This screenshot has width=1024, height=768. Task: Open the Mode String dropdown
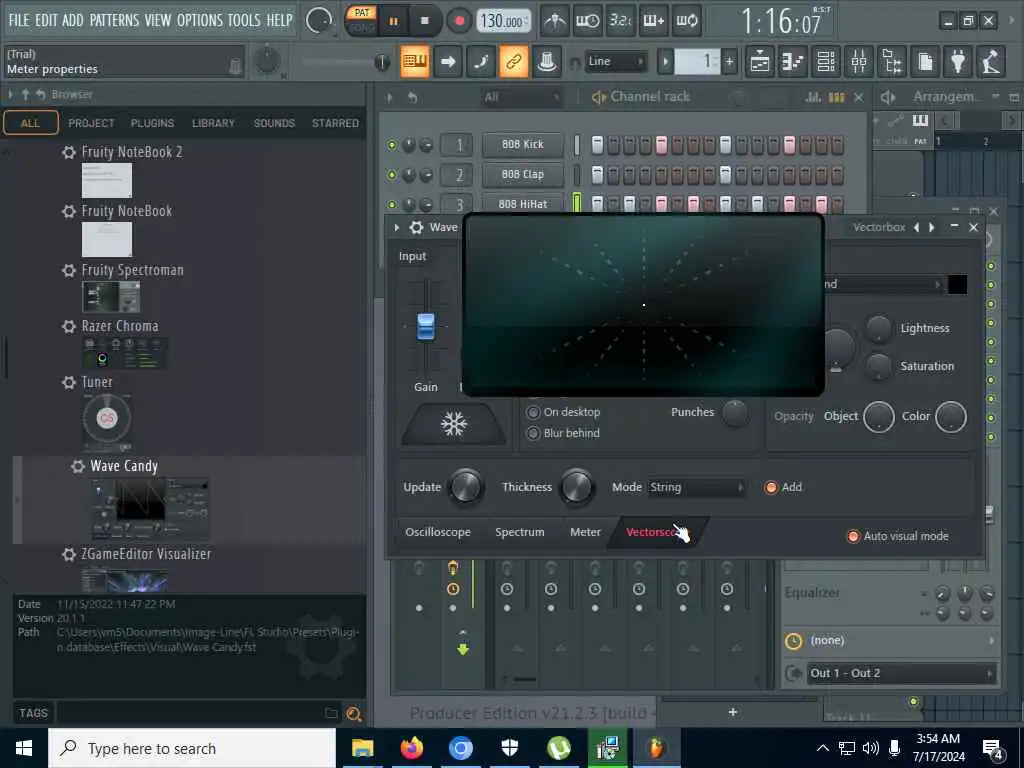697,487
